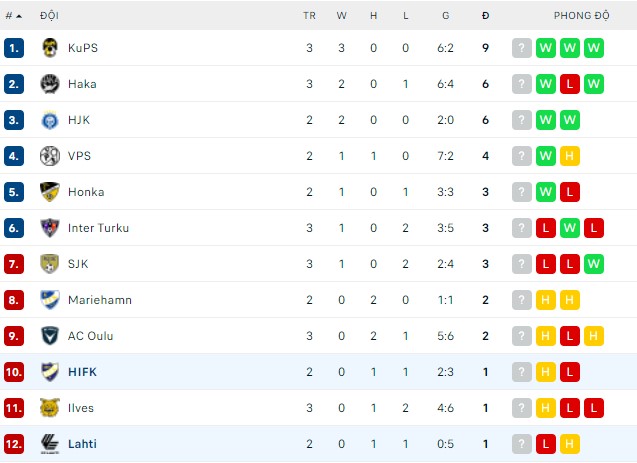Click the HJK team badge
The image size is (637, 463).
pyautogui.click(x=50, y=120)
